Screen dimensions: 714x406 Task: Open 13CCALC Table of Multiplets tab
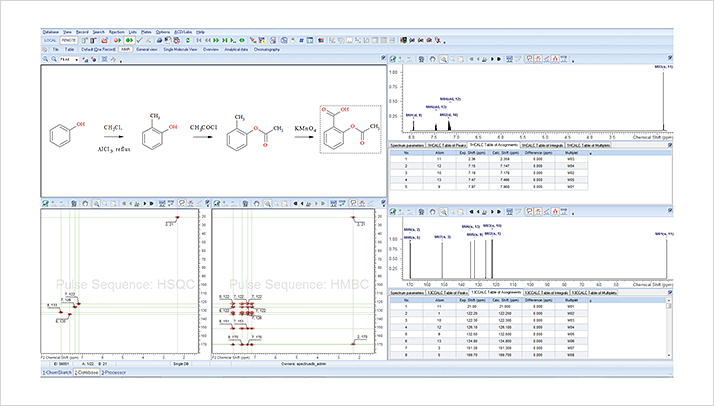594,292
